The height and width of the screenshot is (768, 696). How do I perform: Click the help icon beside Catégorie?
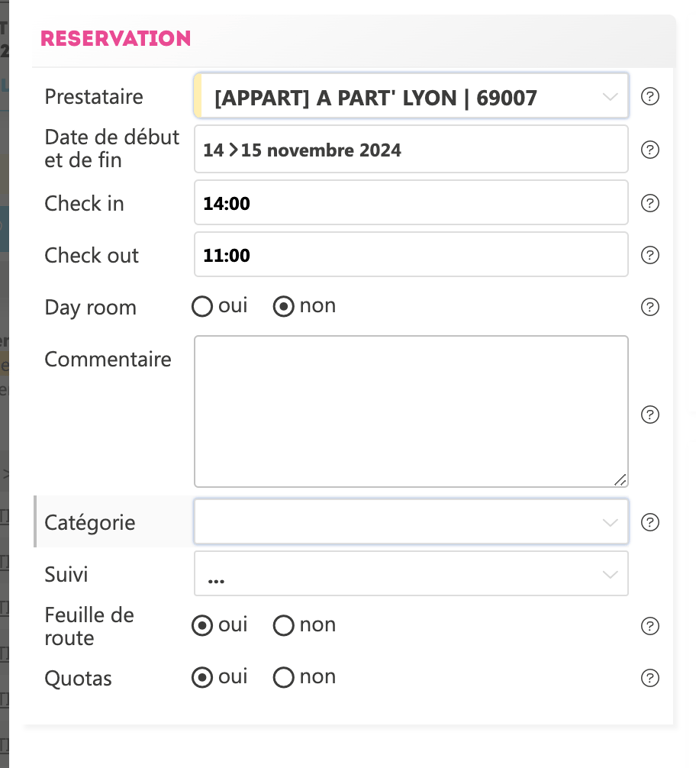[x=650, y=522]
